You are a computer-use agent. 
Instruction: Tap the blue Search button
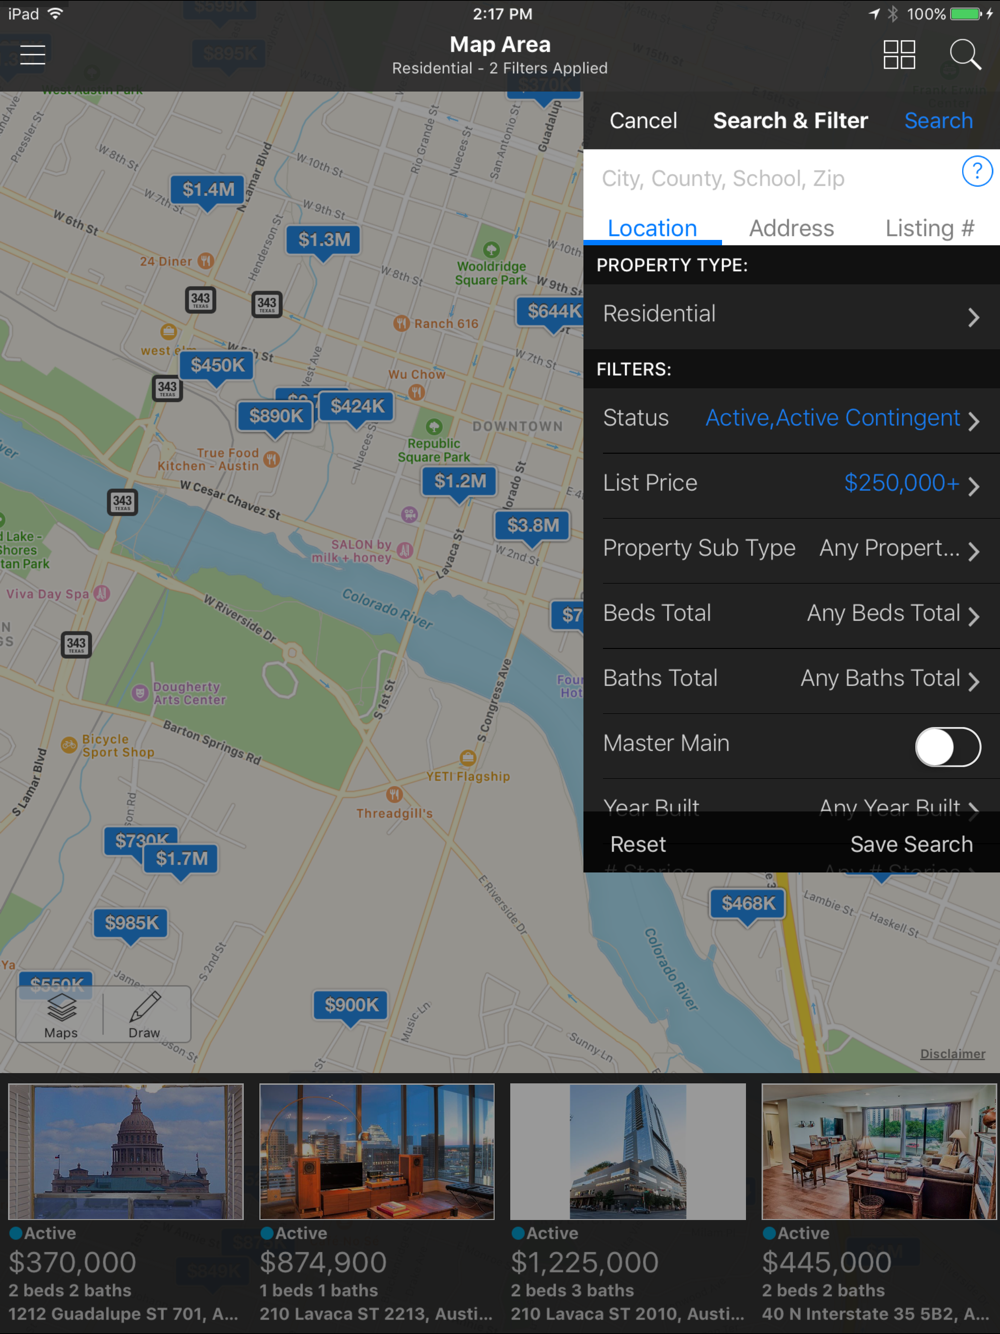point(938,121)
